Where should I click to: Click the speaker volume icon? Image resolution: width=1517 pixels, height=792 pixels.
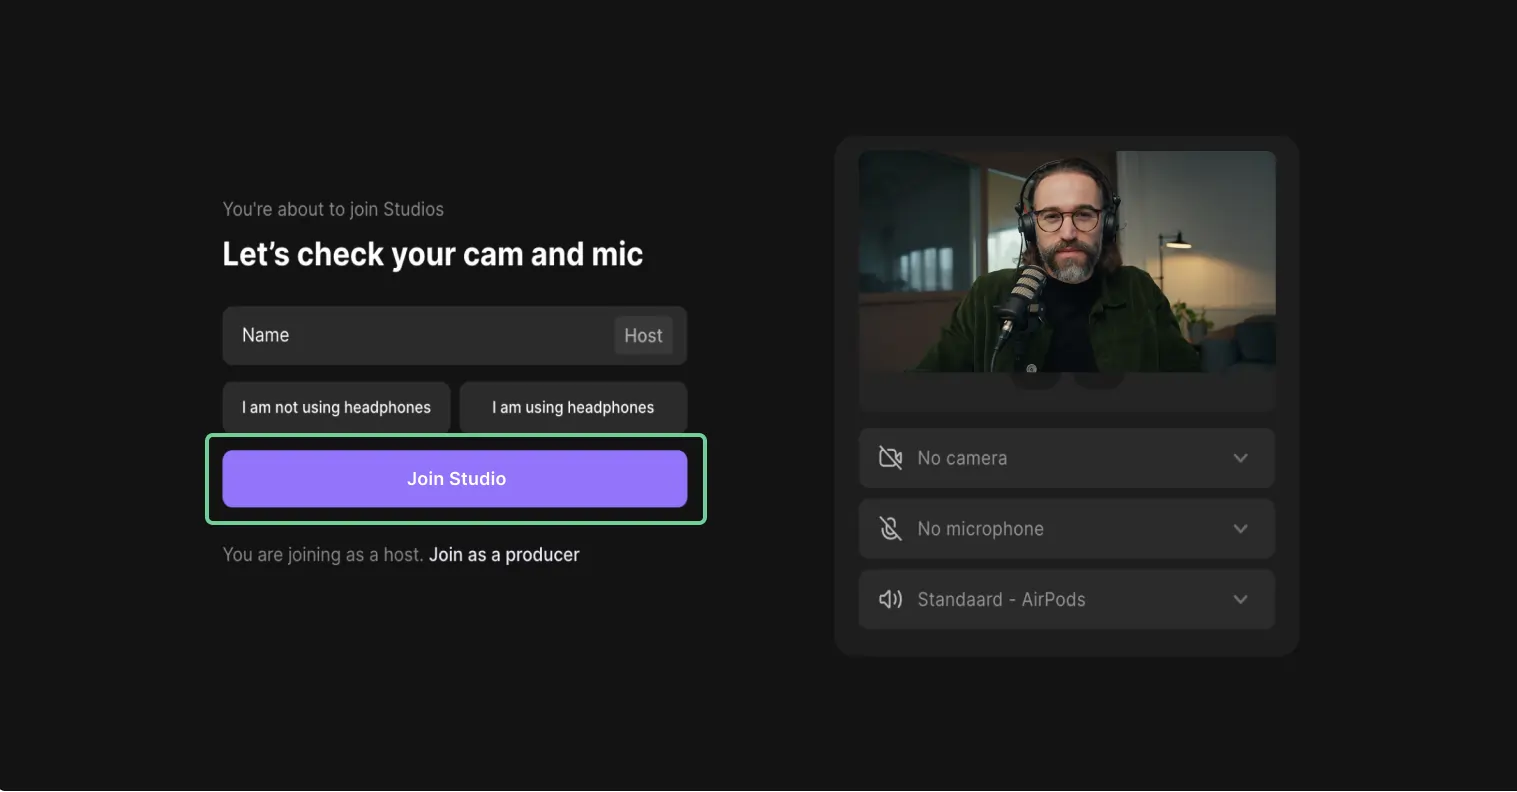coord(890,599)
